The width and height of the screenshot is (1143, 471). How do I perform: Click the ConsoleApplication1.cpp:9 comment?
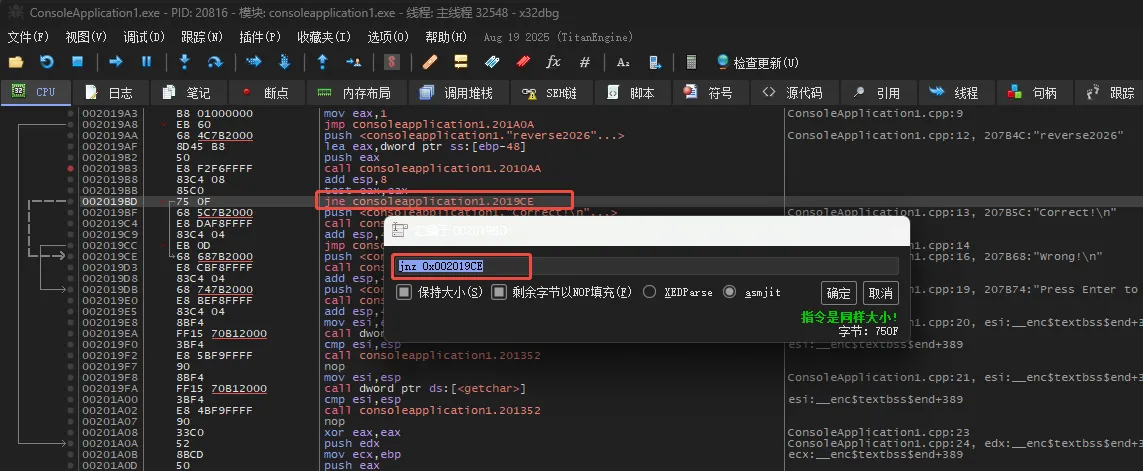875,114
